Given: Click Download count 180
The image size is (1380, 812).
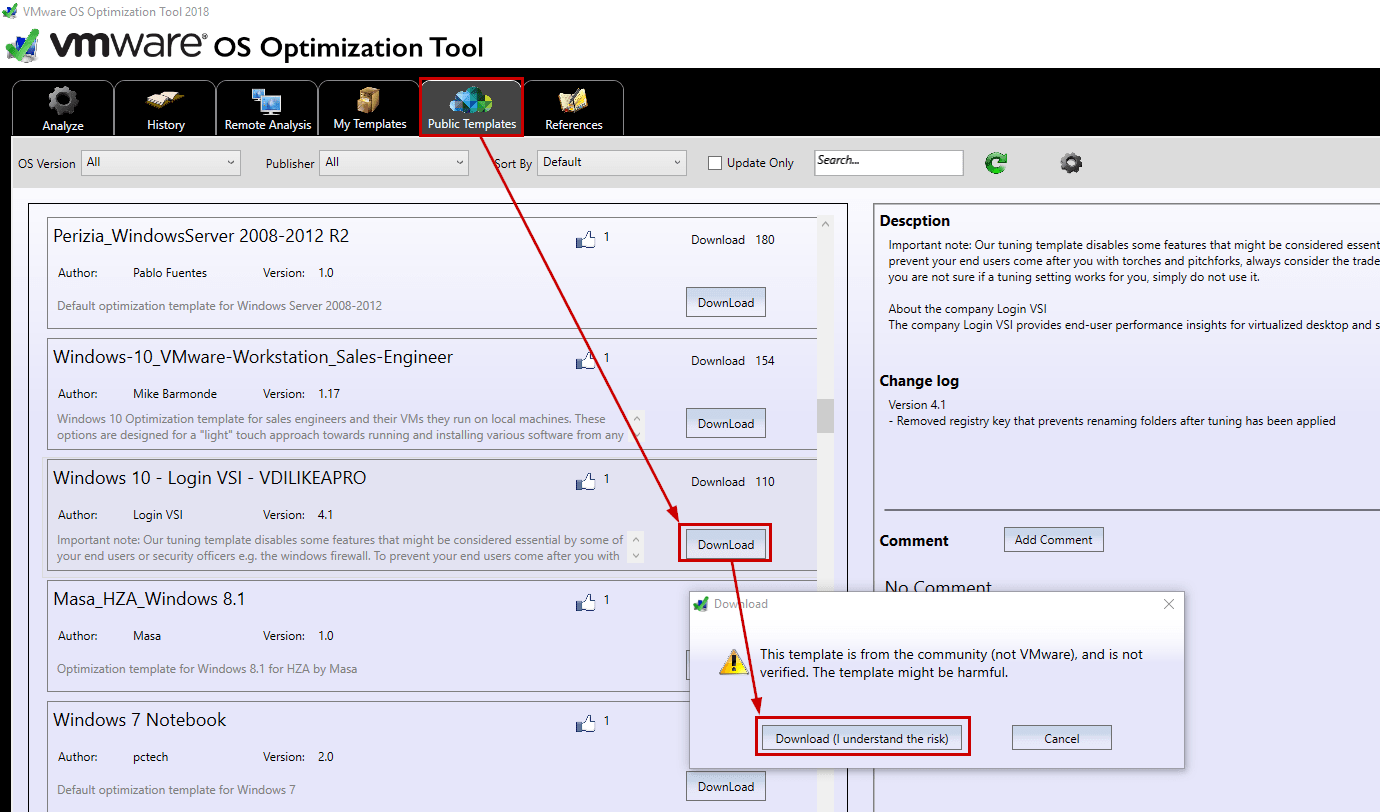Looking at the screenshot, I should 765,240.
